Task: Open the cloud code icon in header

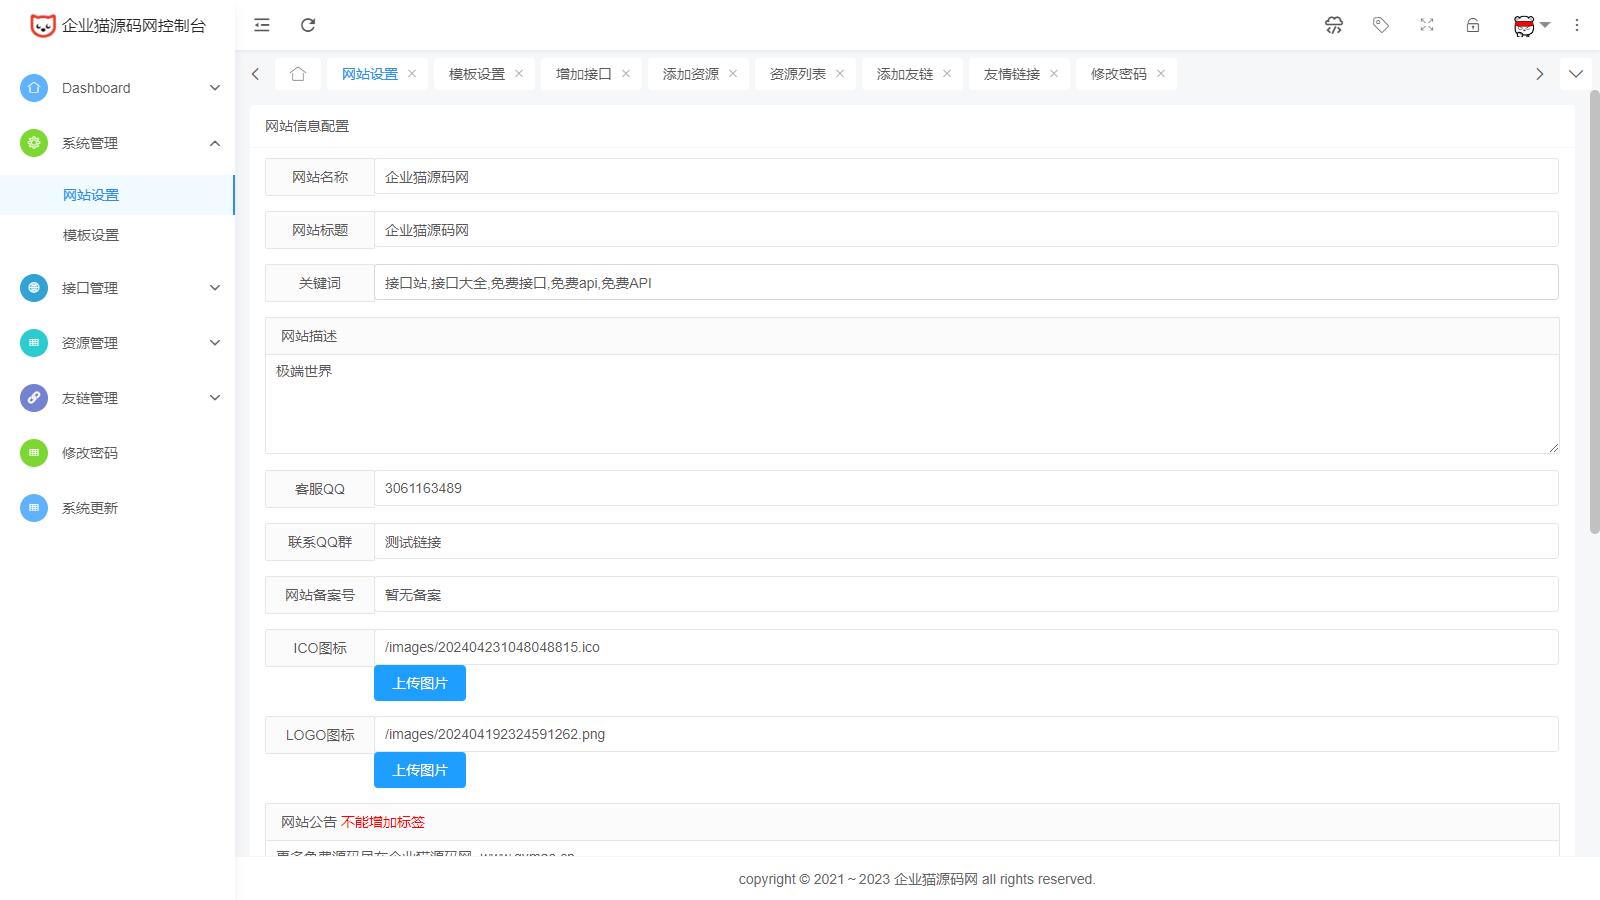Action: (1334, 25)
